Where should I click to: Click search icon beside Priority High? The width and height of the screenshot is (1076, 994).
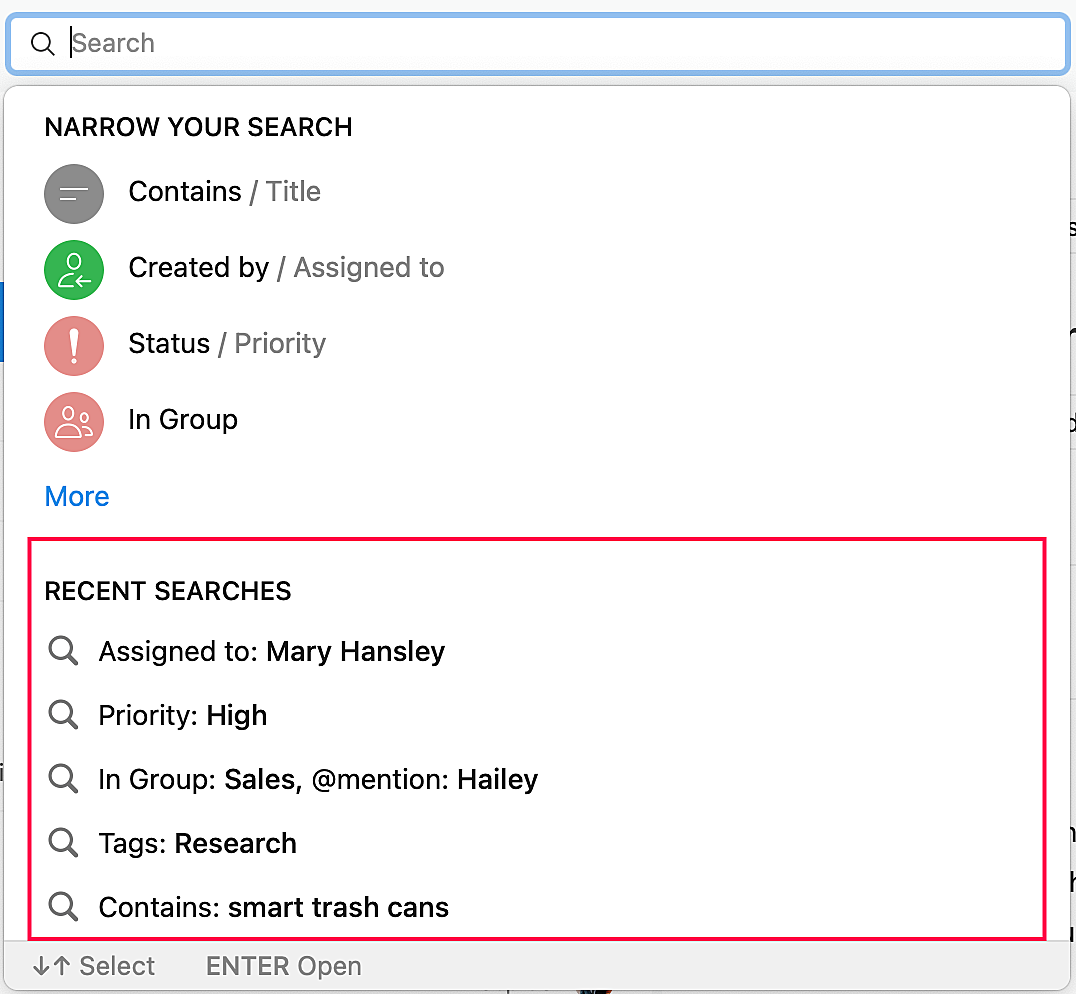click(63, 715)
